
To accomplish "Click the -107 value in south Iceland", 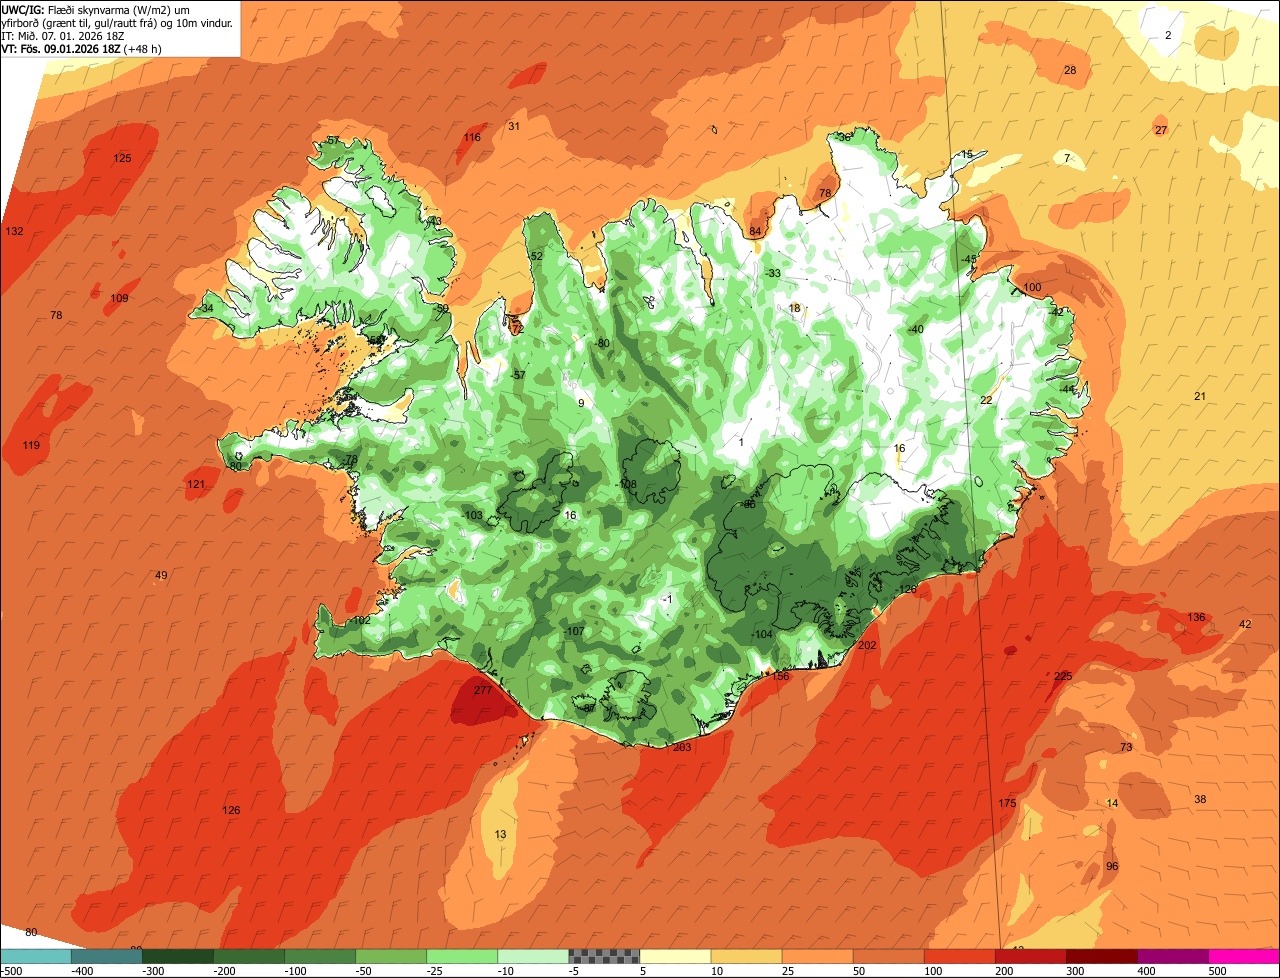I will 573,631.
